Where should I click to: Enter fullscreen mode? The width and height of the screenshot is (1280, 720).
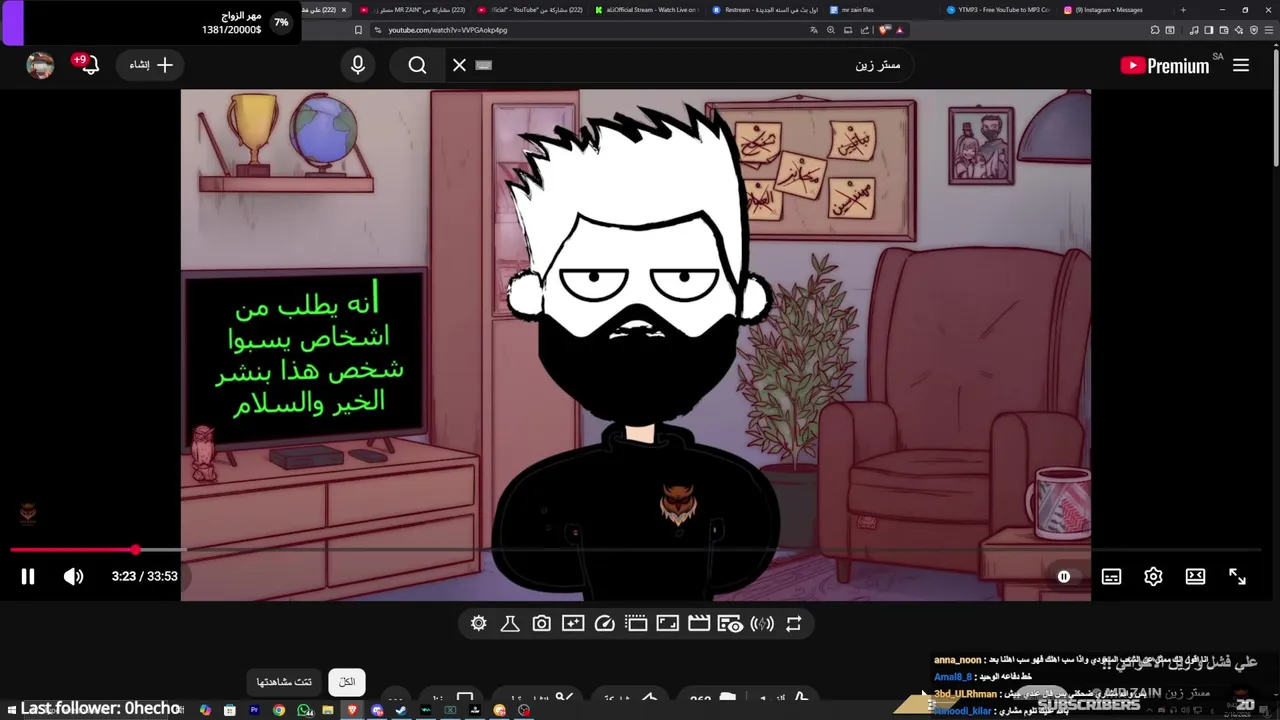click(1237, 576)
